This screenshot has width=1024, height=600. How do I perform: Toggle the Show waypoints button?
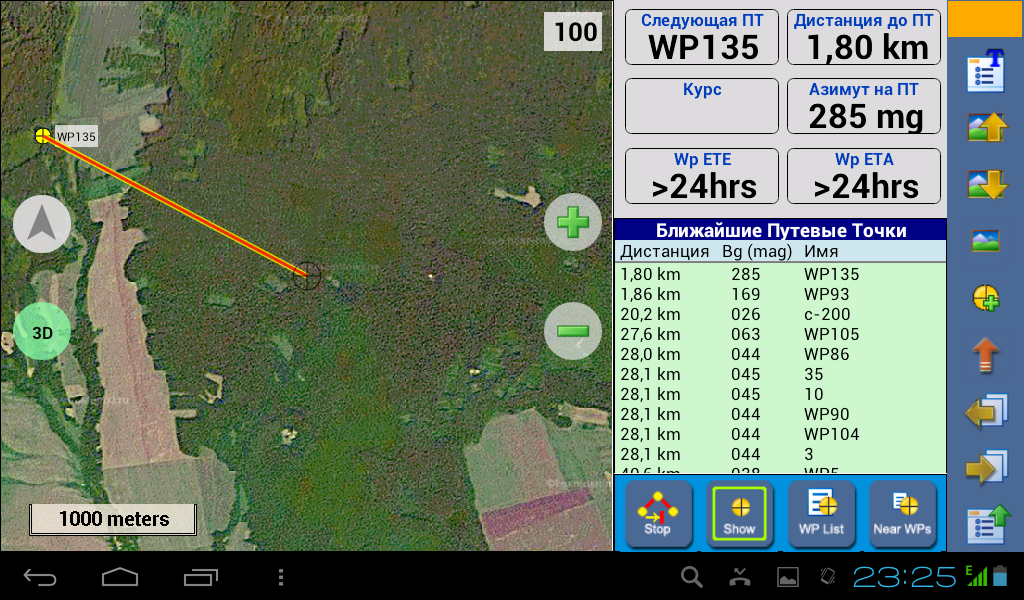click(739, 514)
